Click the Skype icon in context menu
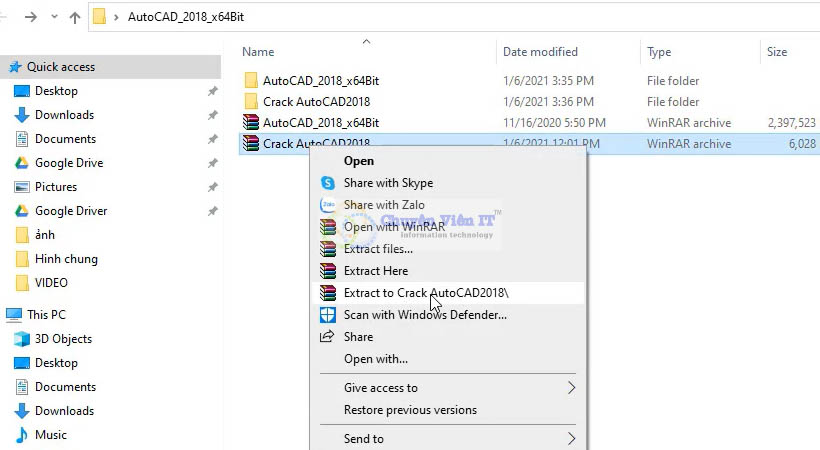This screenshot has width=820, height=450. coord(327,183)
